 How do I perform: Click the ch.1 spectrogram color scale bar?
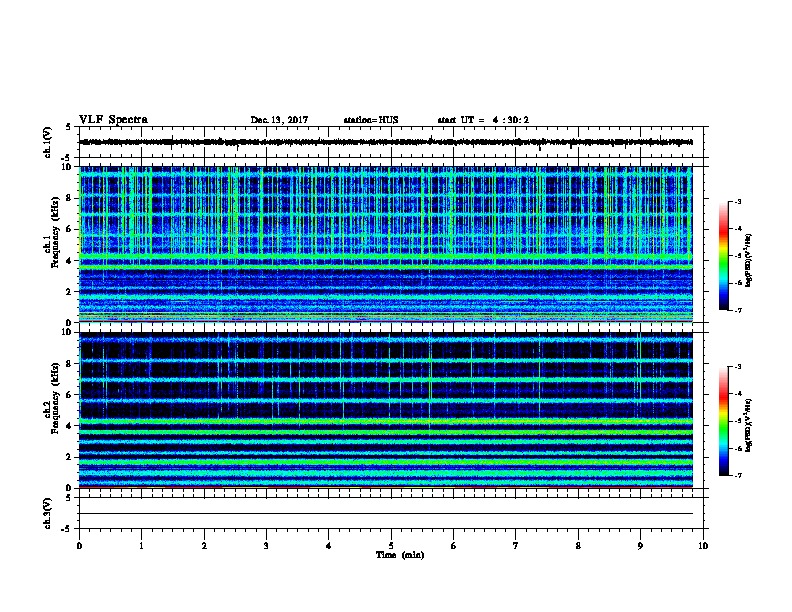point(723,256)
